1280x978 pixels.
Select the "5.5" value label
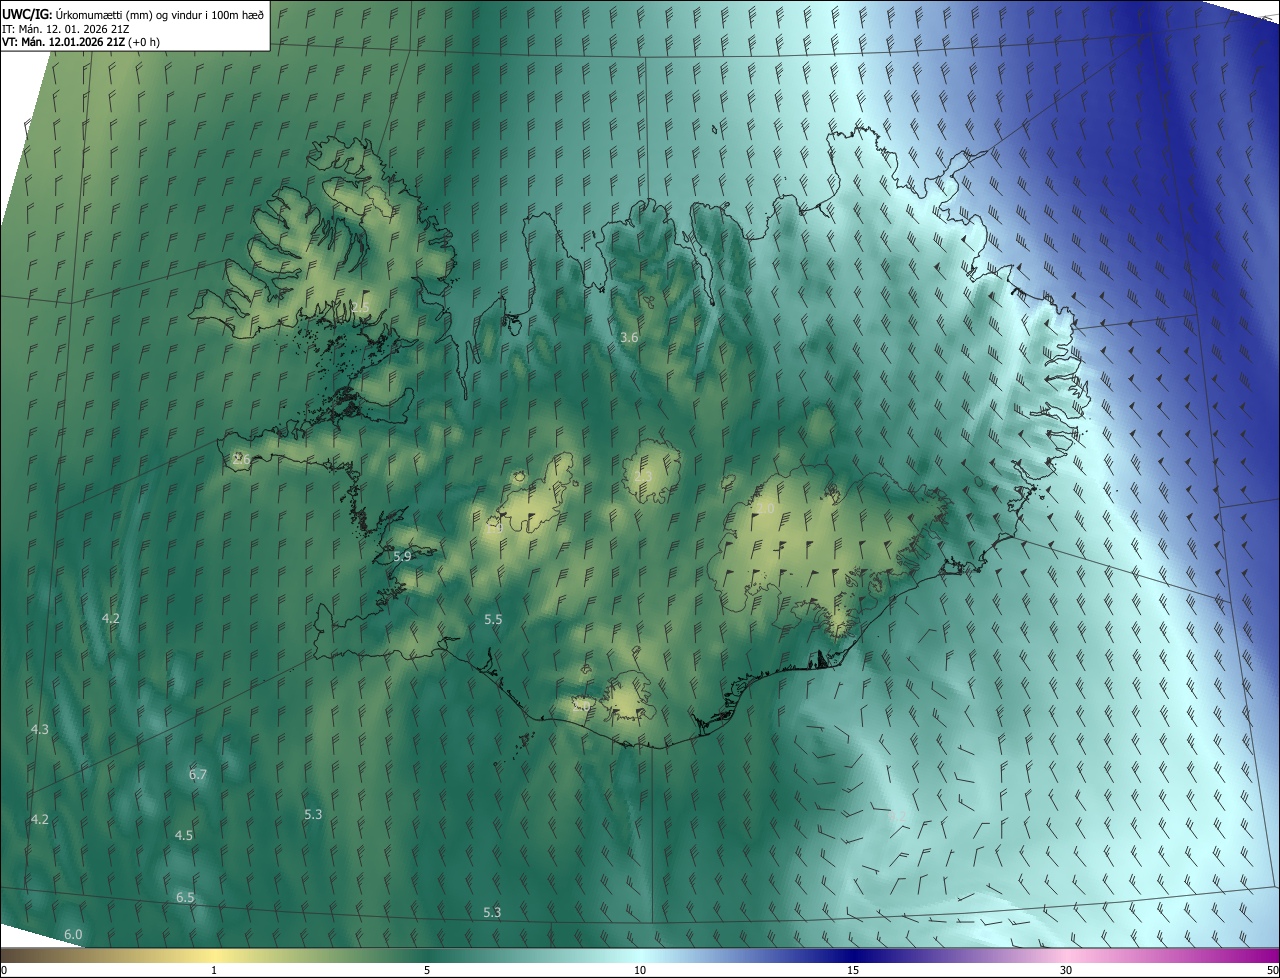coord(493,620)
